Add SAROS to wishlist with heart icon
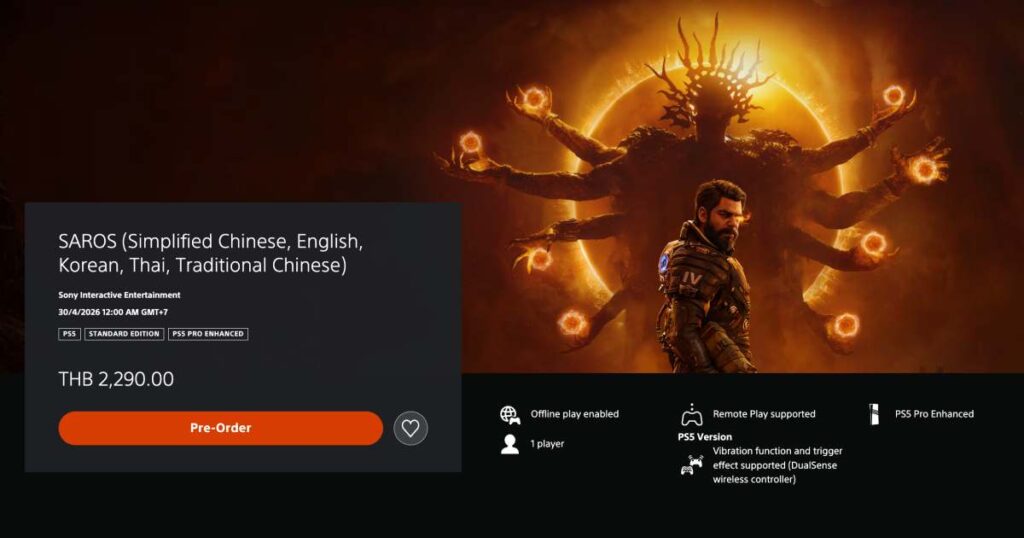The image size is (1024, 538). tap(411, 428)
